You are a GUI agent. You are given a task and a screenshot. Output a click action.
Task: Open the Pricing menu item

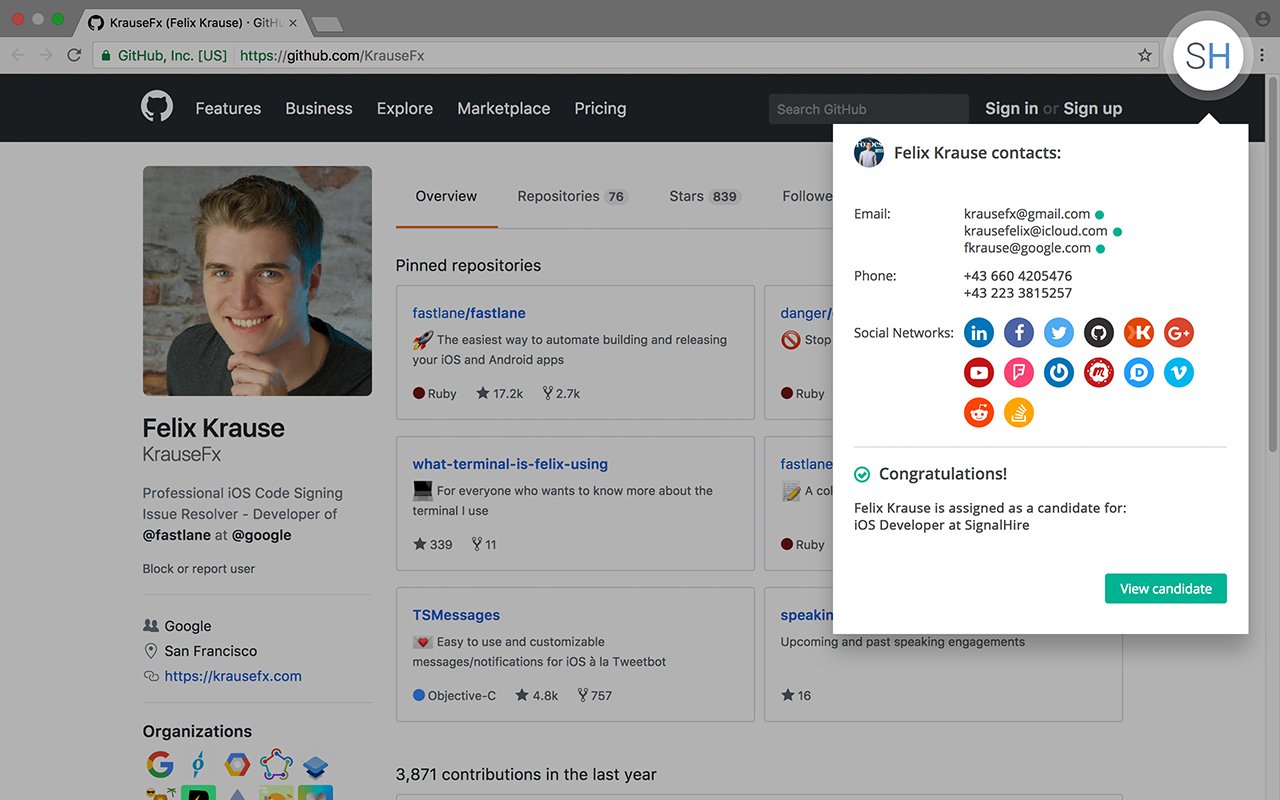[x=600, y=108]
